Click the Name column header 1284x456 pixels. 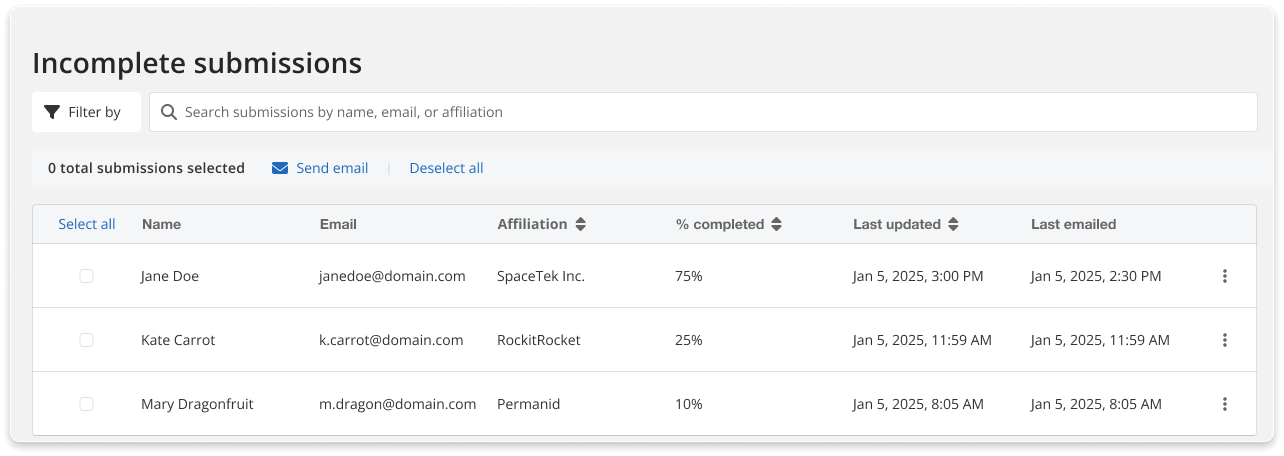coord(161,224)
